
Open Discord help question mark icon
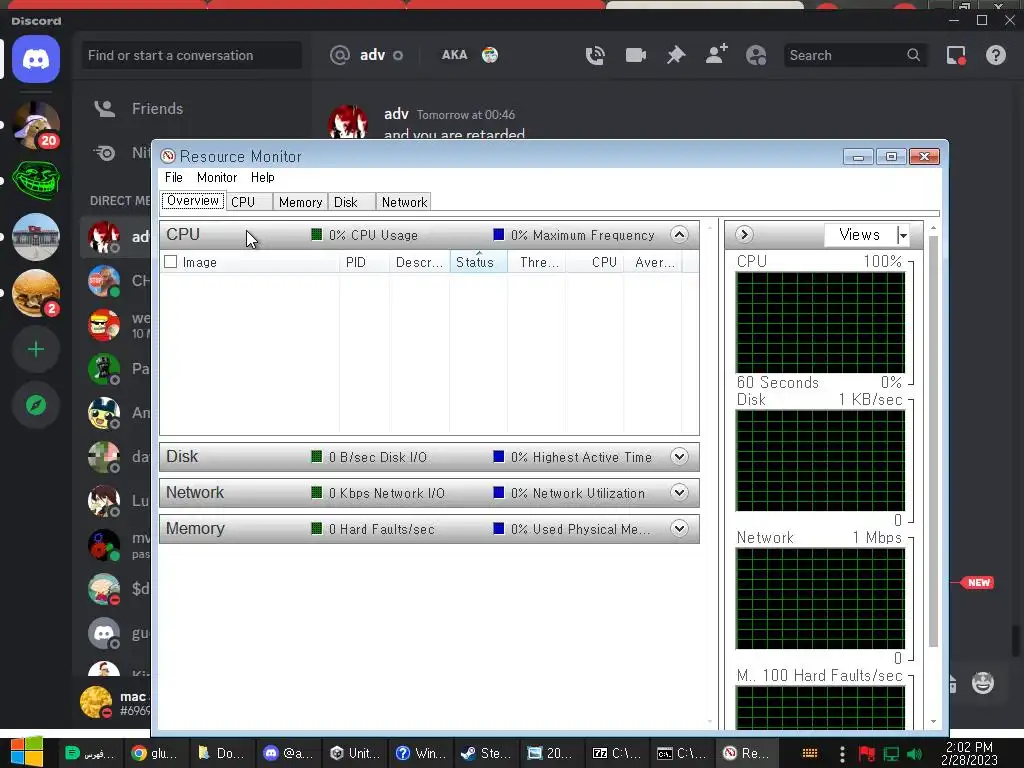tap(996, 56)
